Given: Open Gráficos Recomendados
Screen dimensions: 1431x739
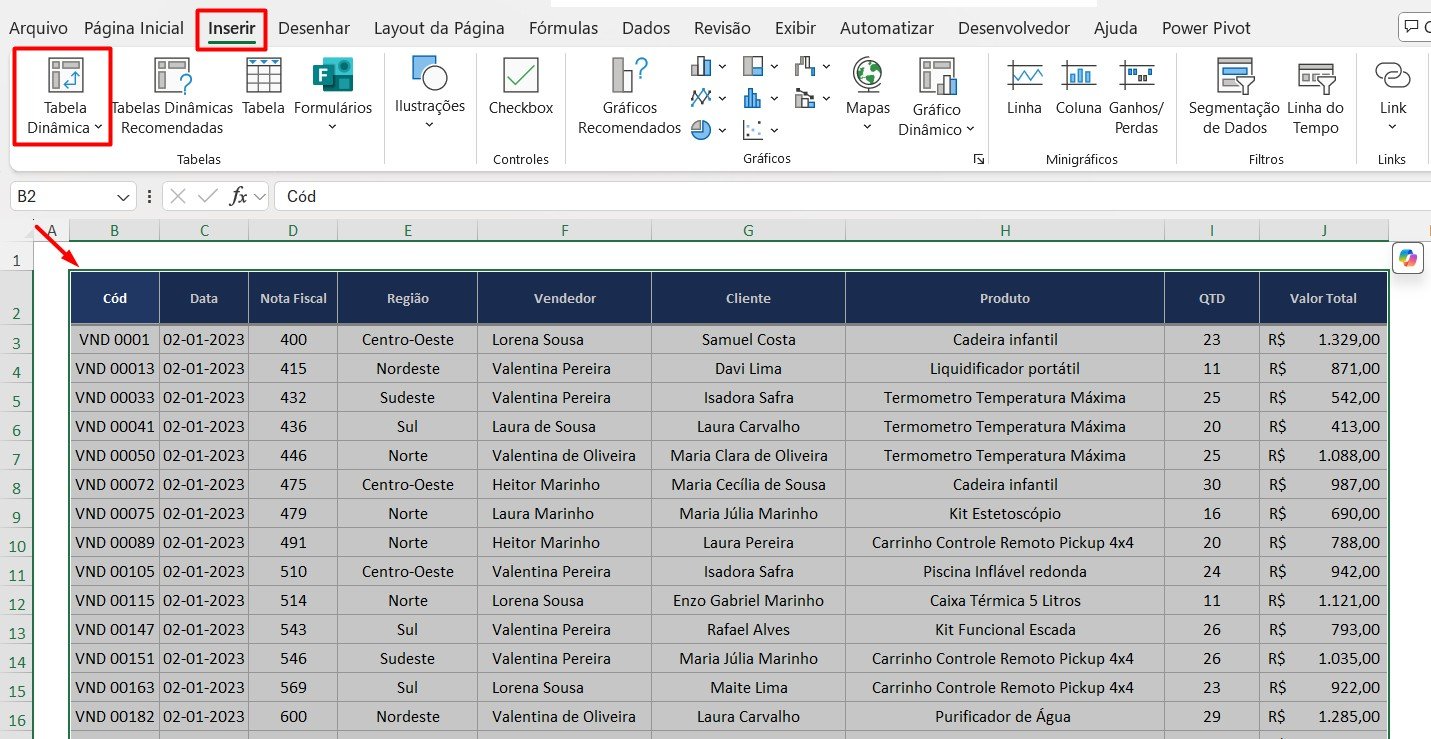Looking at the screenshot, I should coord(629,97).
